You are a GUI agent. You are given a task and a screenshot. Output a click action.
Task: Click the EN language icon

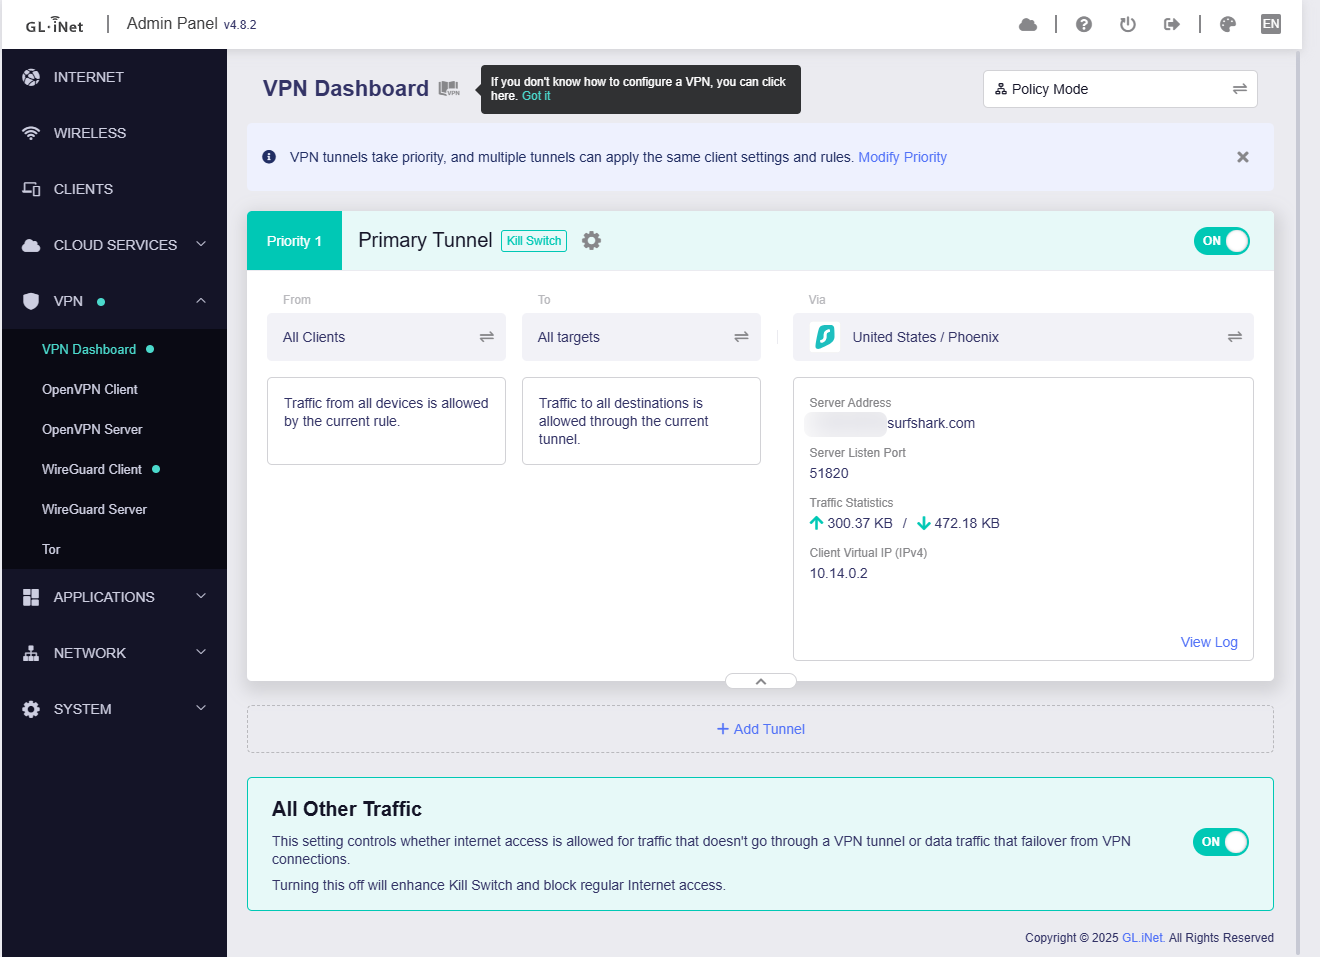click(x=1270, y=24)
